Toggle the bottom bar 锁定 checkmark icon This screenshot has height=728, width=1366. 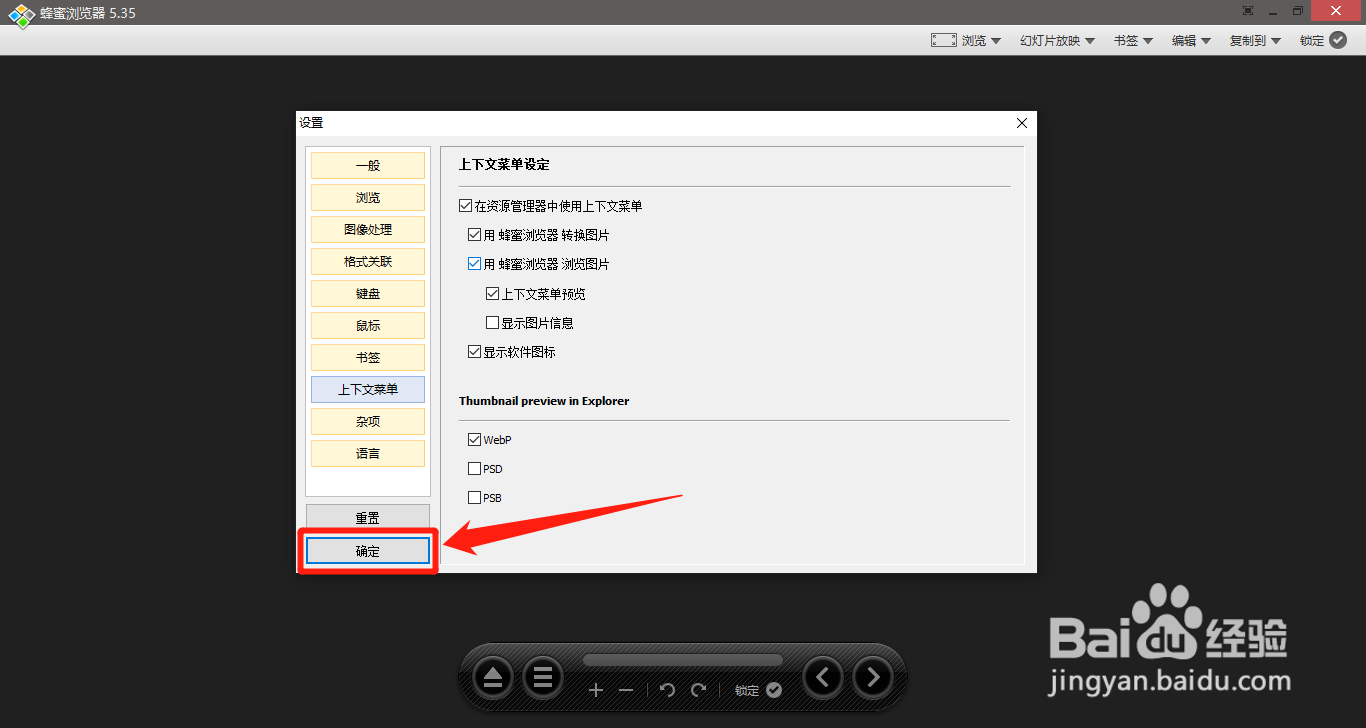[x=774, y=690]
